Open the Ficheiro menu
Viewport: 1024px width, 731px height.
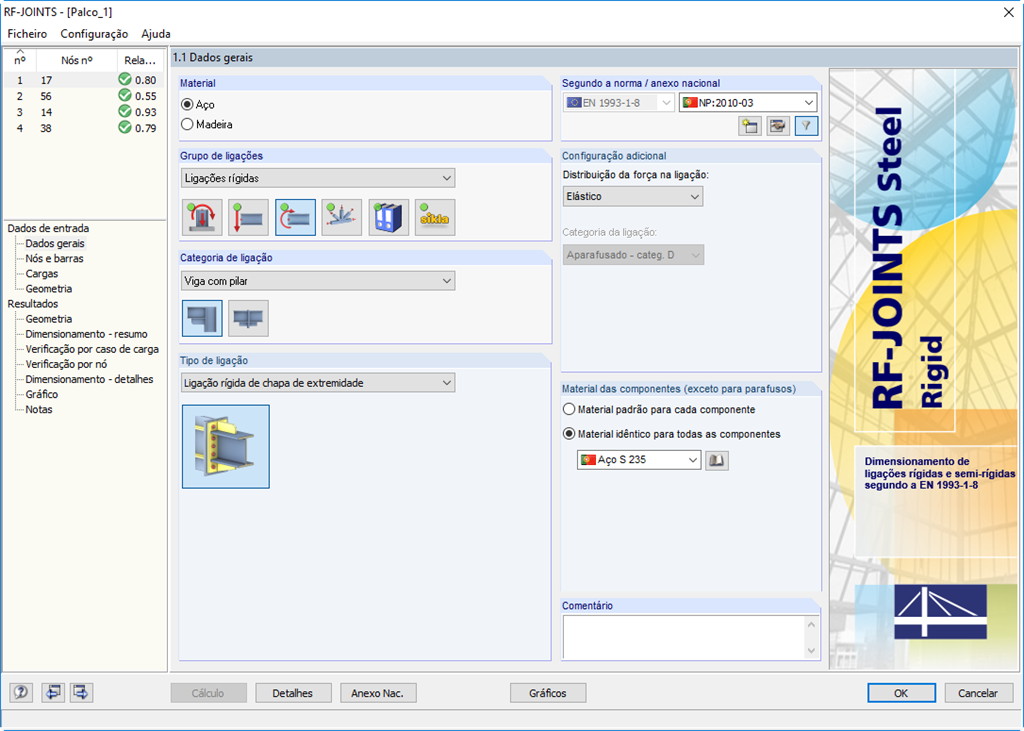(27, 34)
